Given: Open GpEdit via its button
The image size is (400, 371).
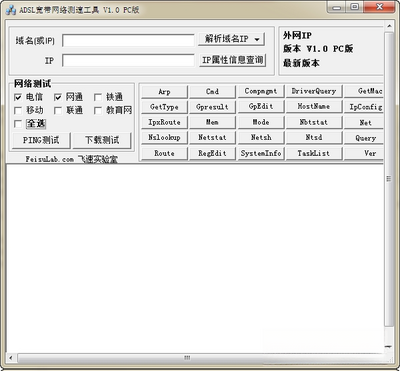Looking at the screenshot, I should pos(261,107).
